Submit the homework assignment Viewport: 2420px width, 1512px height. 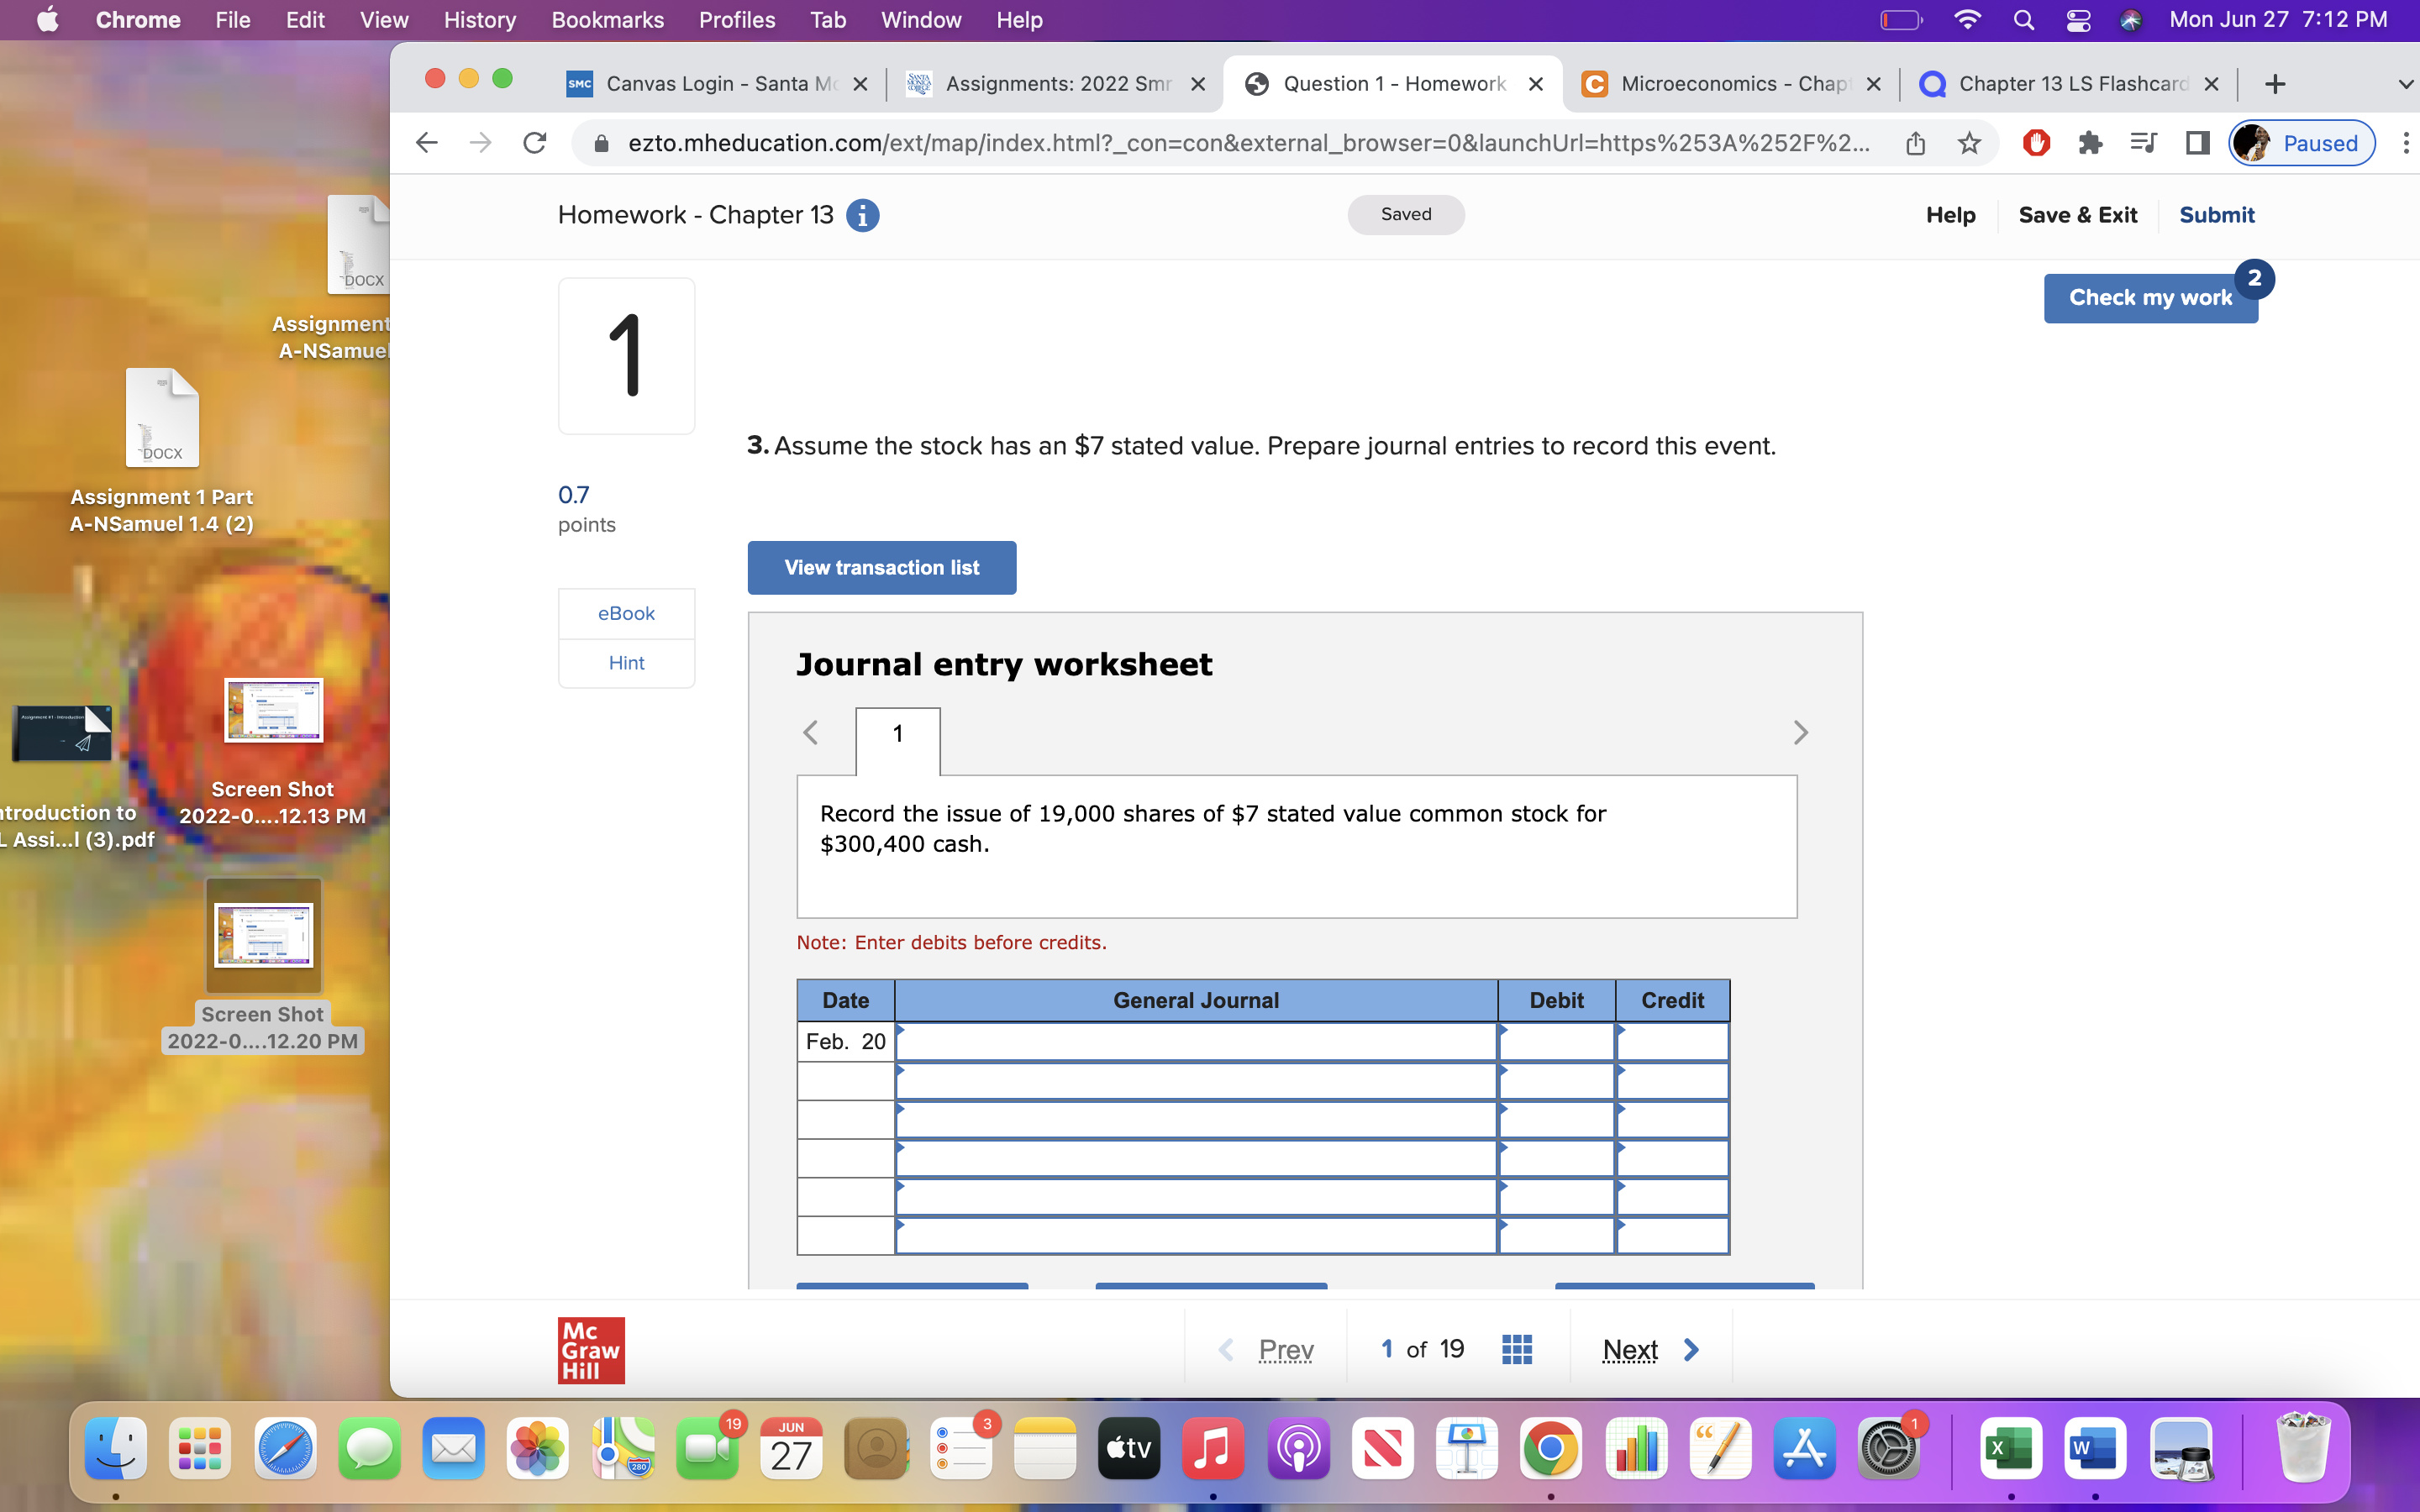click(2216, 214)
